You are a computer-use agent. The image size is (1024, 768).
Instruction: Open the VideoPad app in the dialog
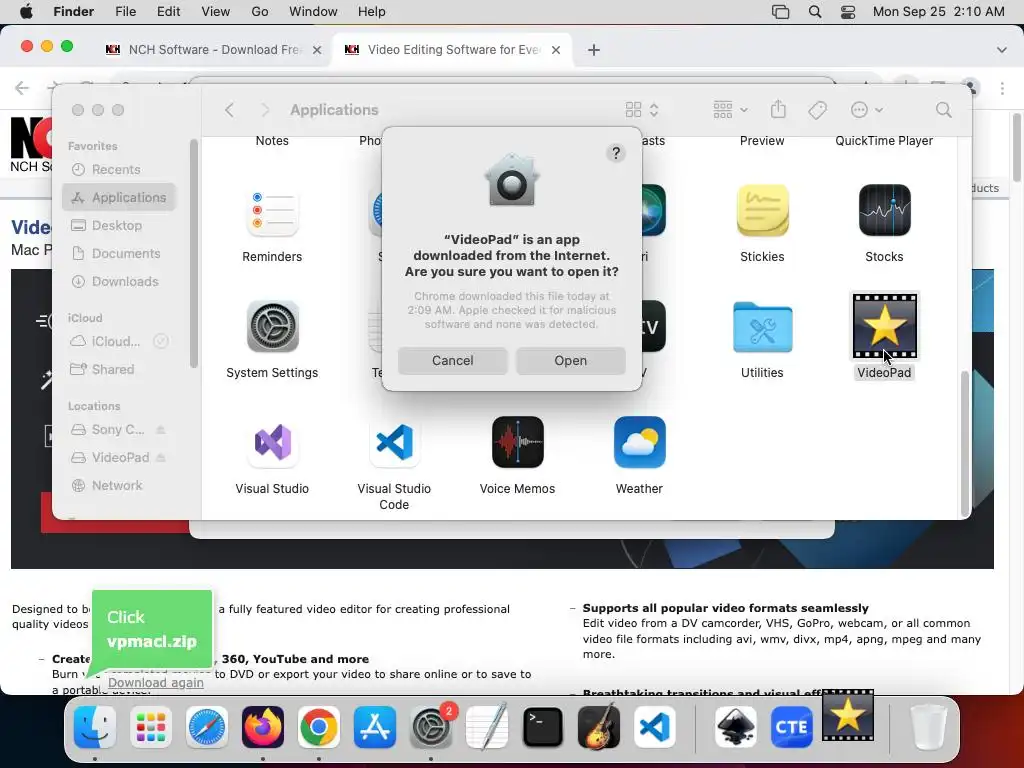click(x=570, y=360)
